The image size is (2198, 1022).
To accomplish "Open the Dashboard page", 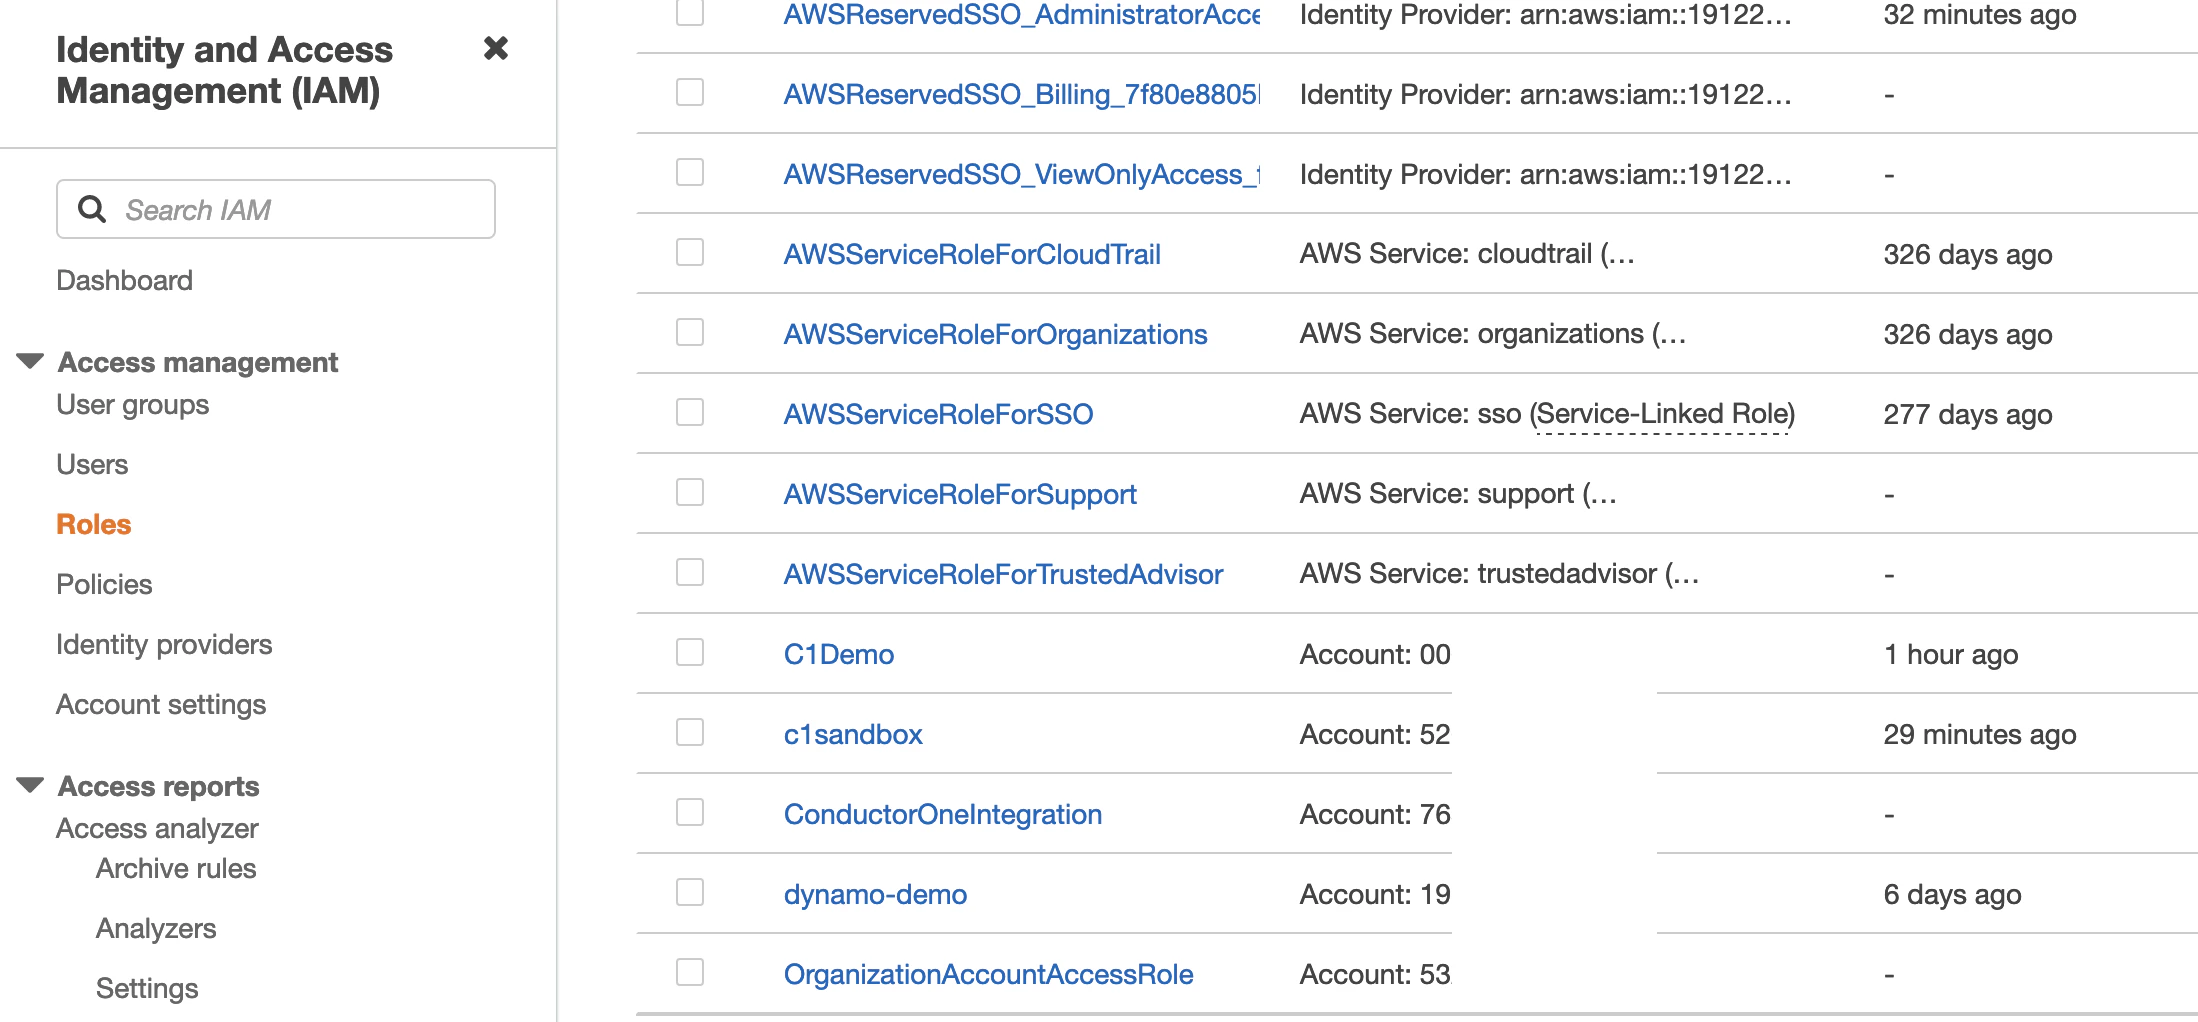I will [x=124, y=280].
